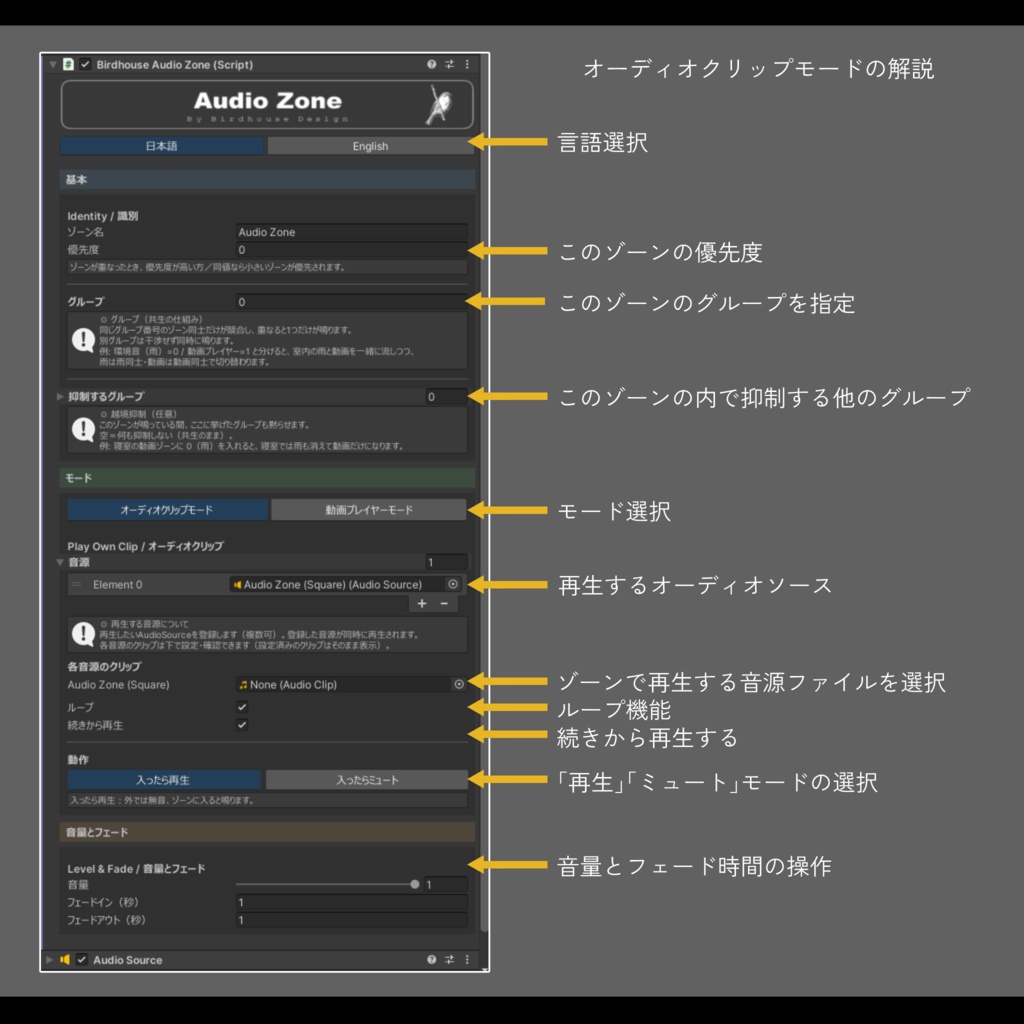Expand the Audio Source component
1024x1024 pixels.
click(50, 959)
